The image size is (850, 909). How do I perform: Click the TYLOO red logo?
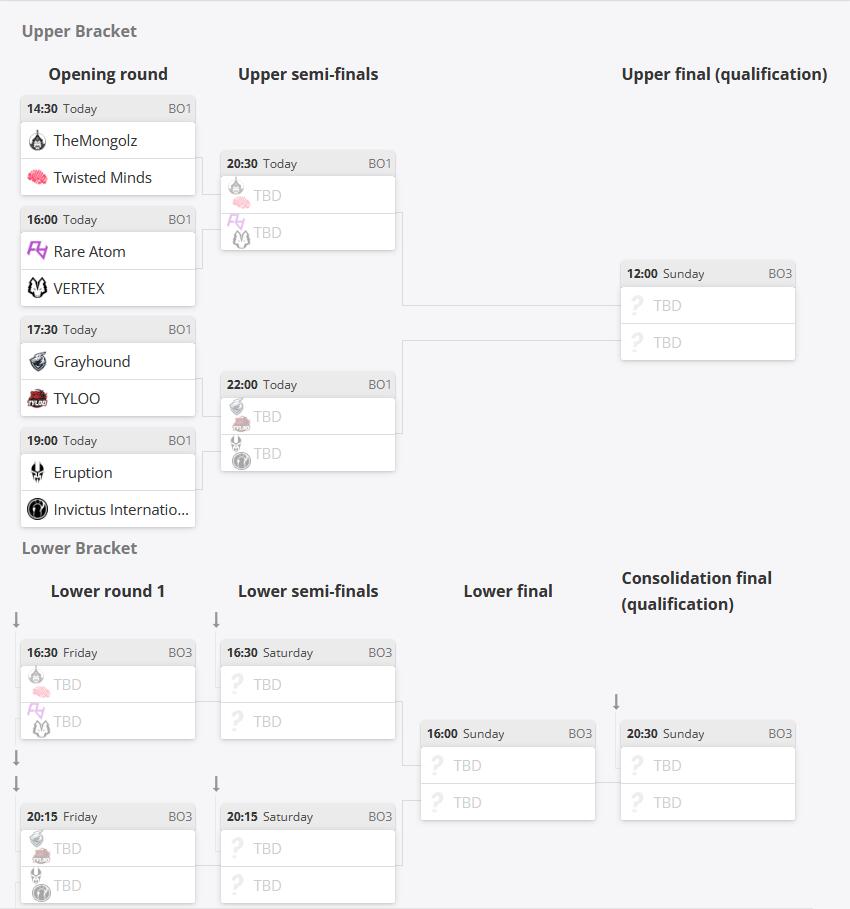pyautogui.click(x=37, y=398)
